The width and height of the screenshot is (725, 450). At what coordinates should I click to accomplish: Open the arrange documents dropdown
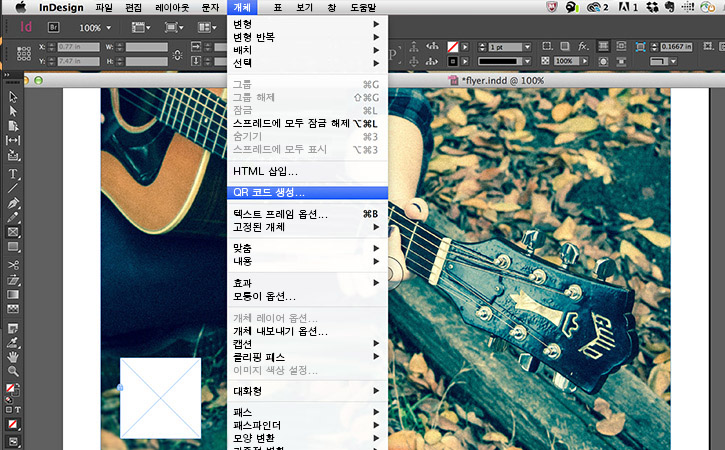point(207,28)
